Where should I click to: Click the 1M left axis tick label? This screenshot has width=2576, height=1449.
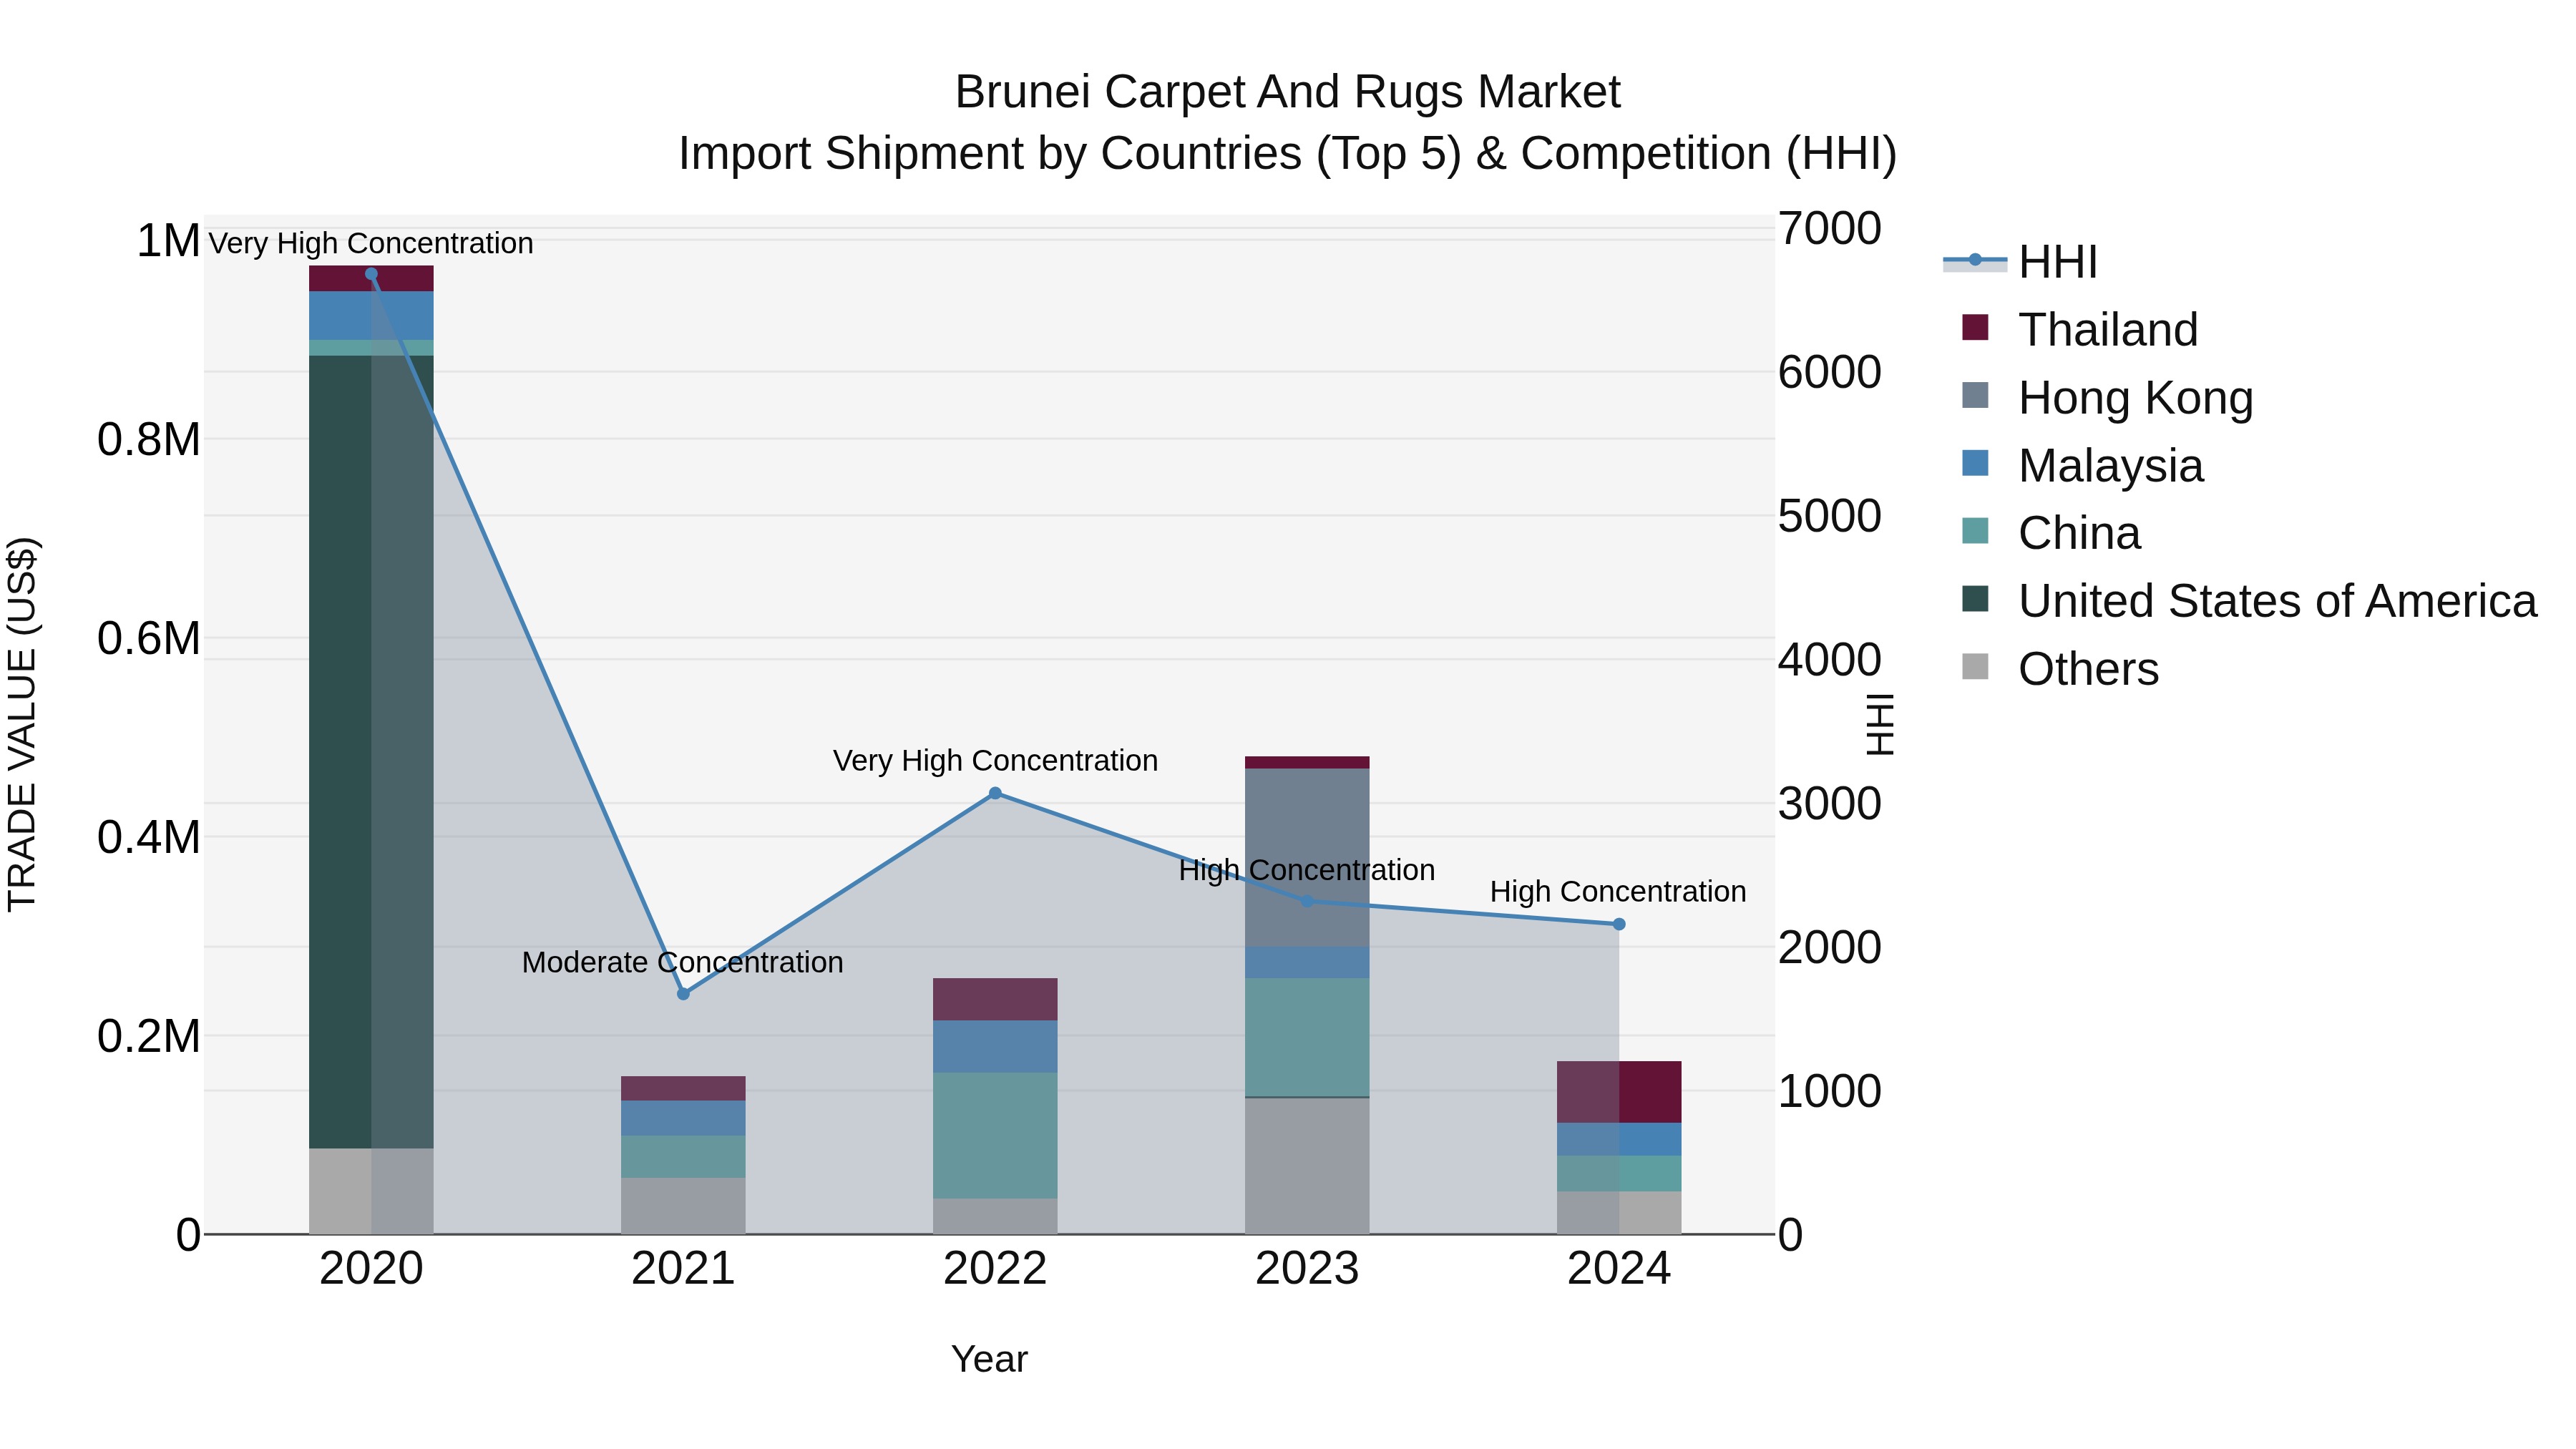point(168,241)
